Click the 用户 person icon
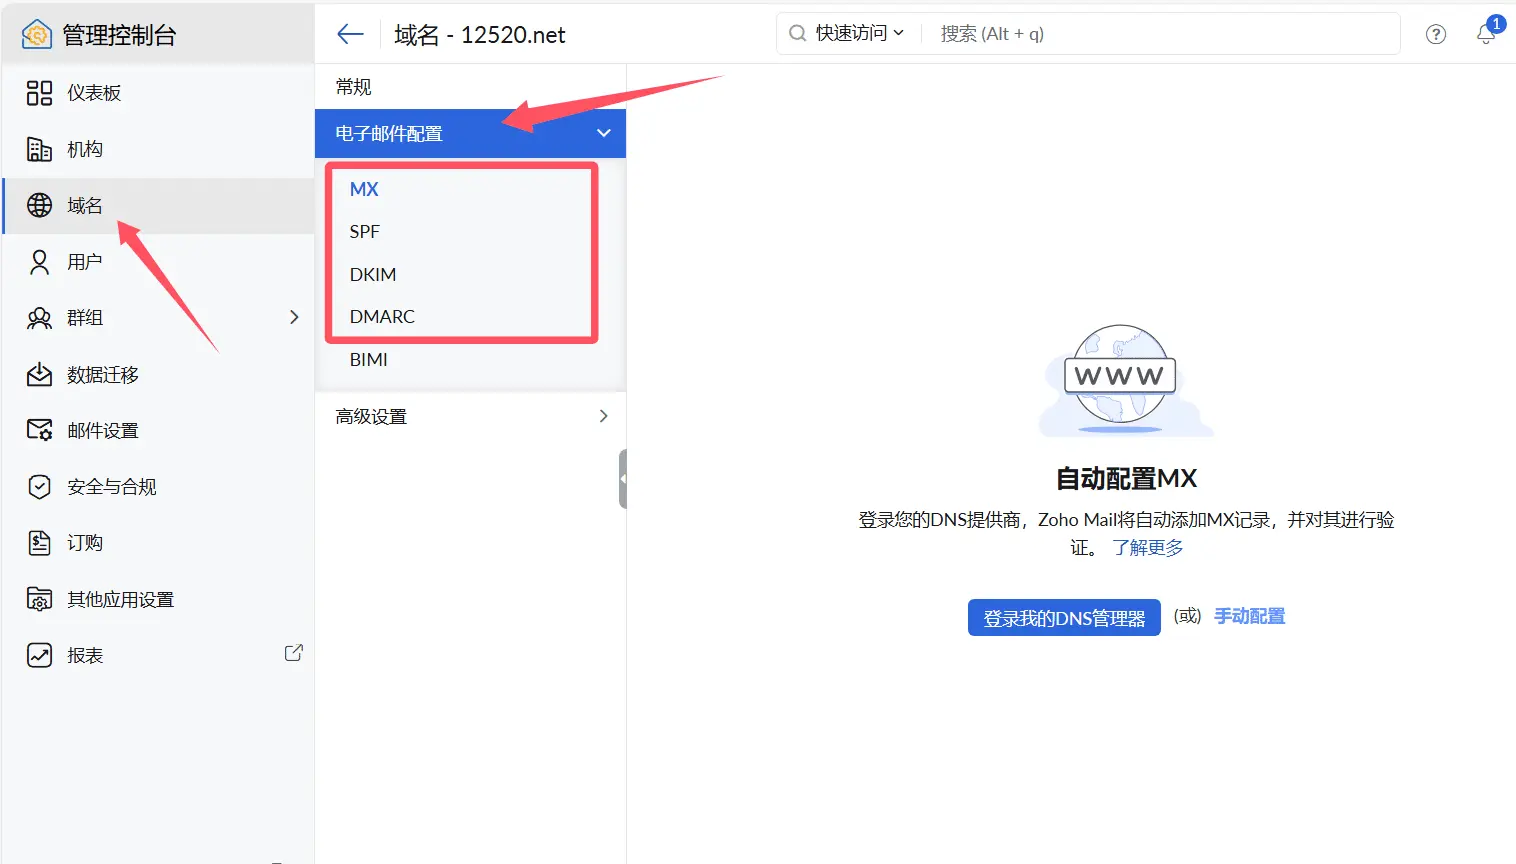Viewport: 1516px width, 864px height. click(x=39, y=262)
